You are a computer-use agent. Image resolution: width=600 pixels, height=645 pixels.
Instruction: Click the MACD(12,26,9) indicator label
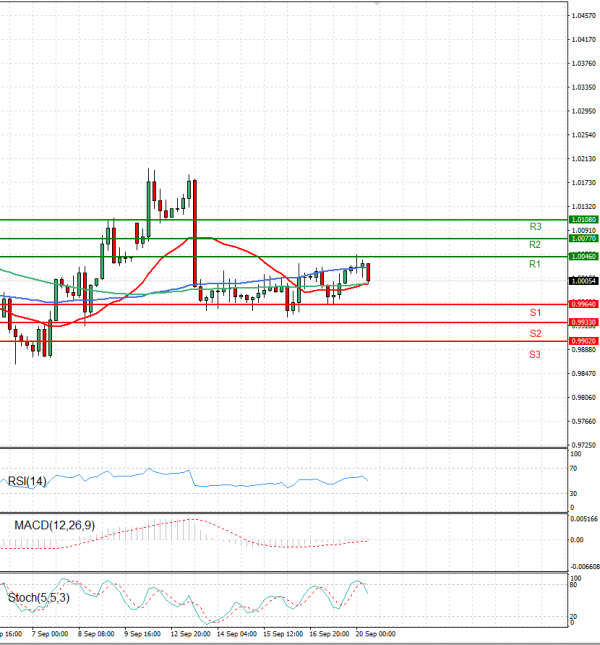coord(54,526)
